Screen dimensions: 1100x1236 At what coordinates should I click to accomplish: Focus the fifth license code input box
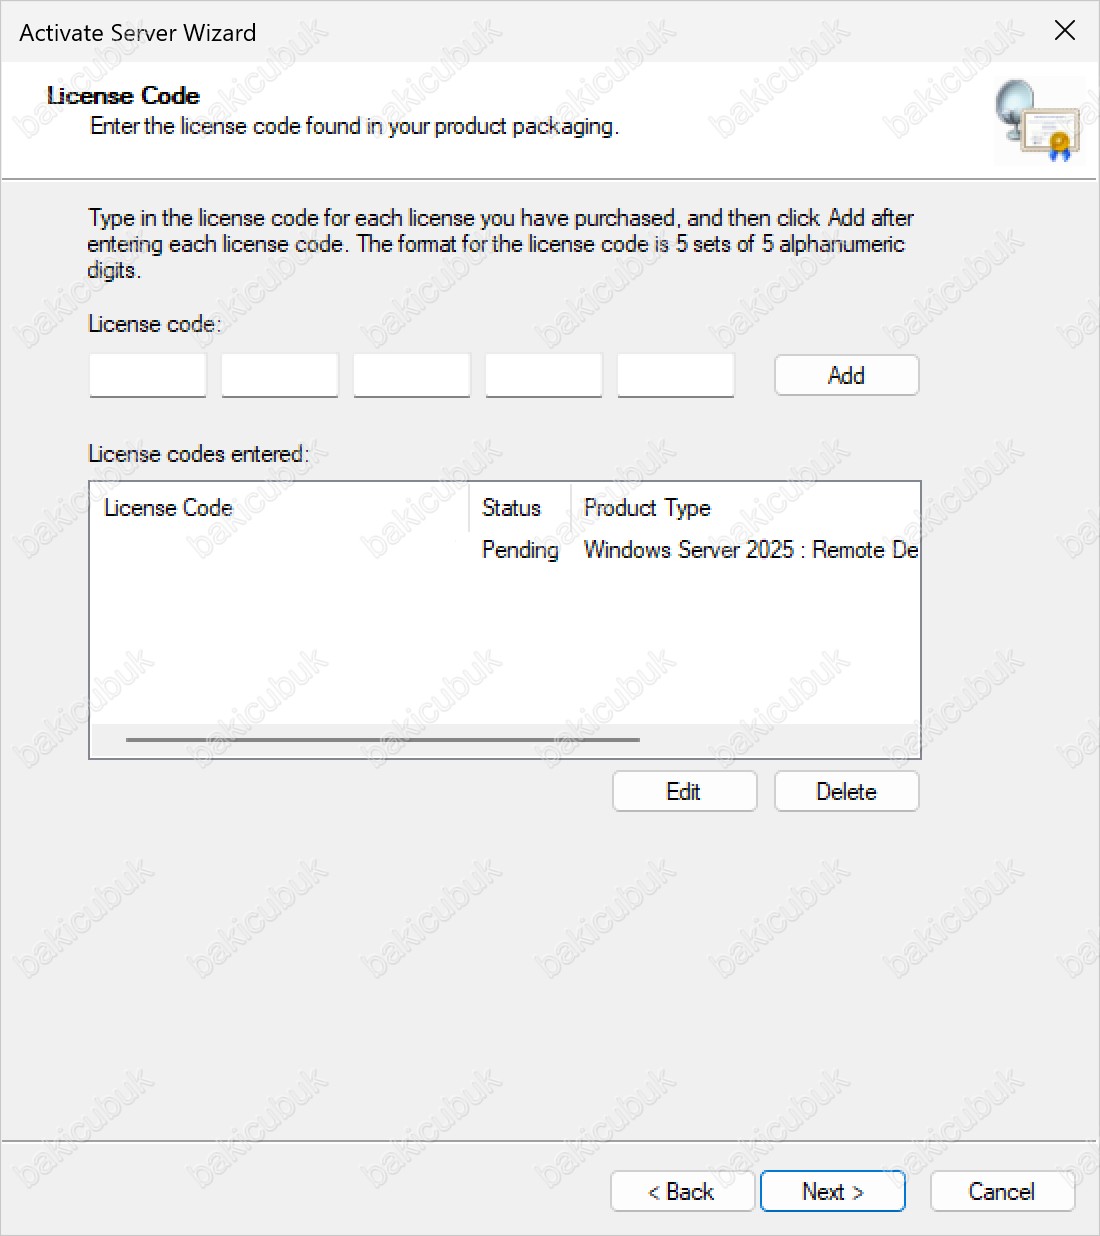tap(676, 376)
